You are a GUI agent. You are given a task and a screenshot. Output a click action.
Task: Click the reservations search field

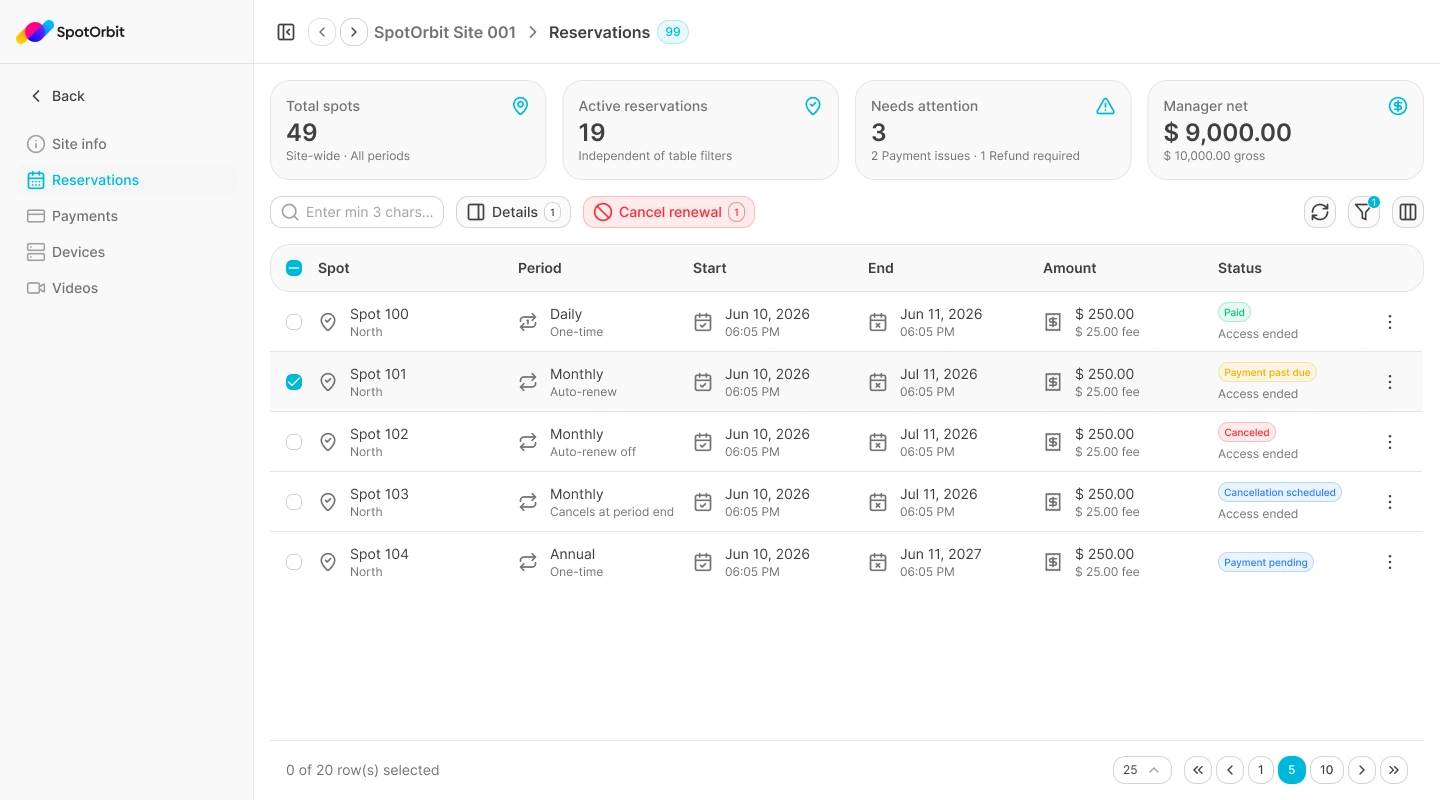[x=357, y=212]
